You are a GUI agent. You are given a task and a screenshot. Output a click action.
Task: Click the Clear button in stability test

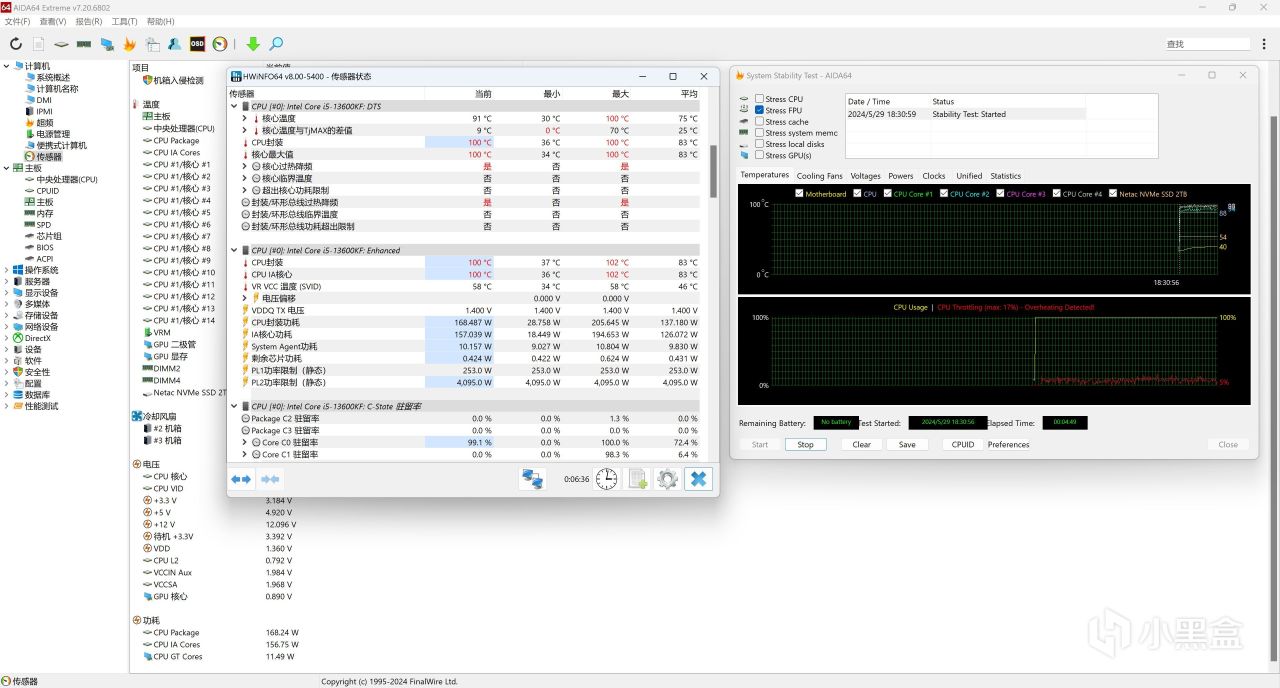[861, 444]
